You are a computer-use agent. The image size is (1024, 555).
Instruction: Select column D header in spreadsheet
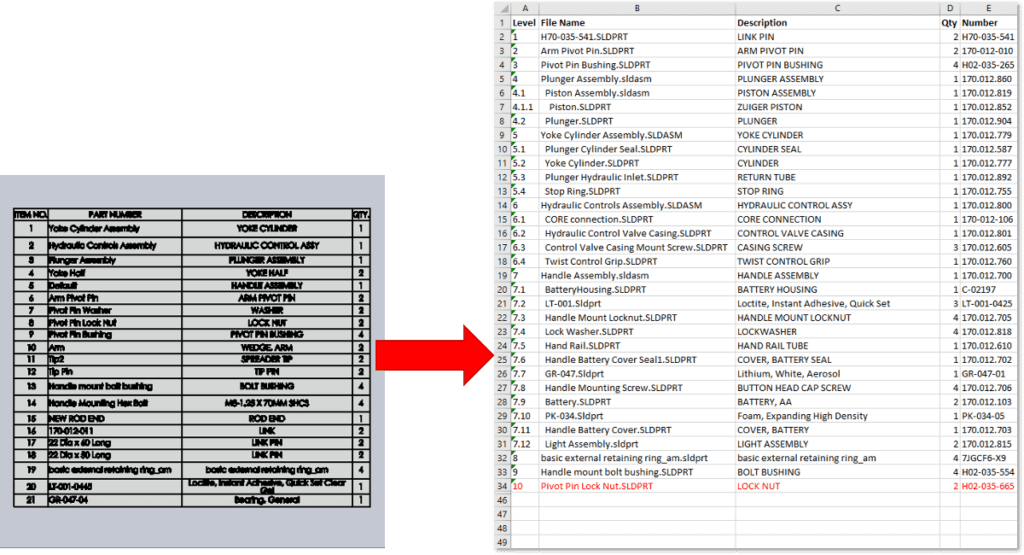pos(950,8)
